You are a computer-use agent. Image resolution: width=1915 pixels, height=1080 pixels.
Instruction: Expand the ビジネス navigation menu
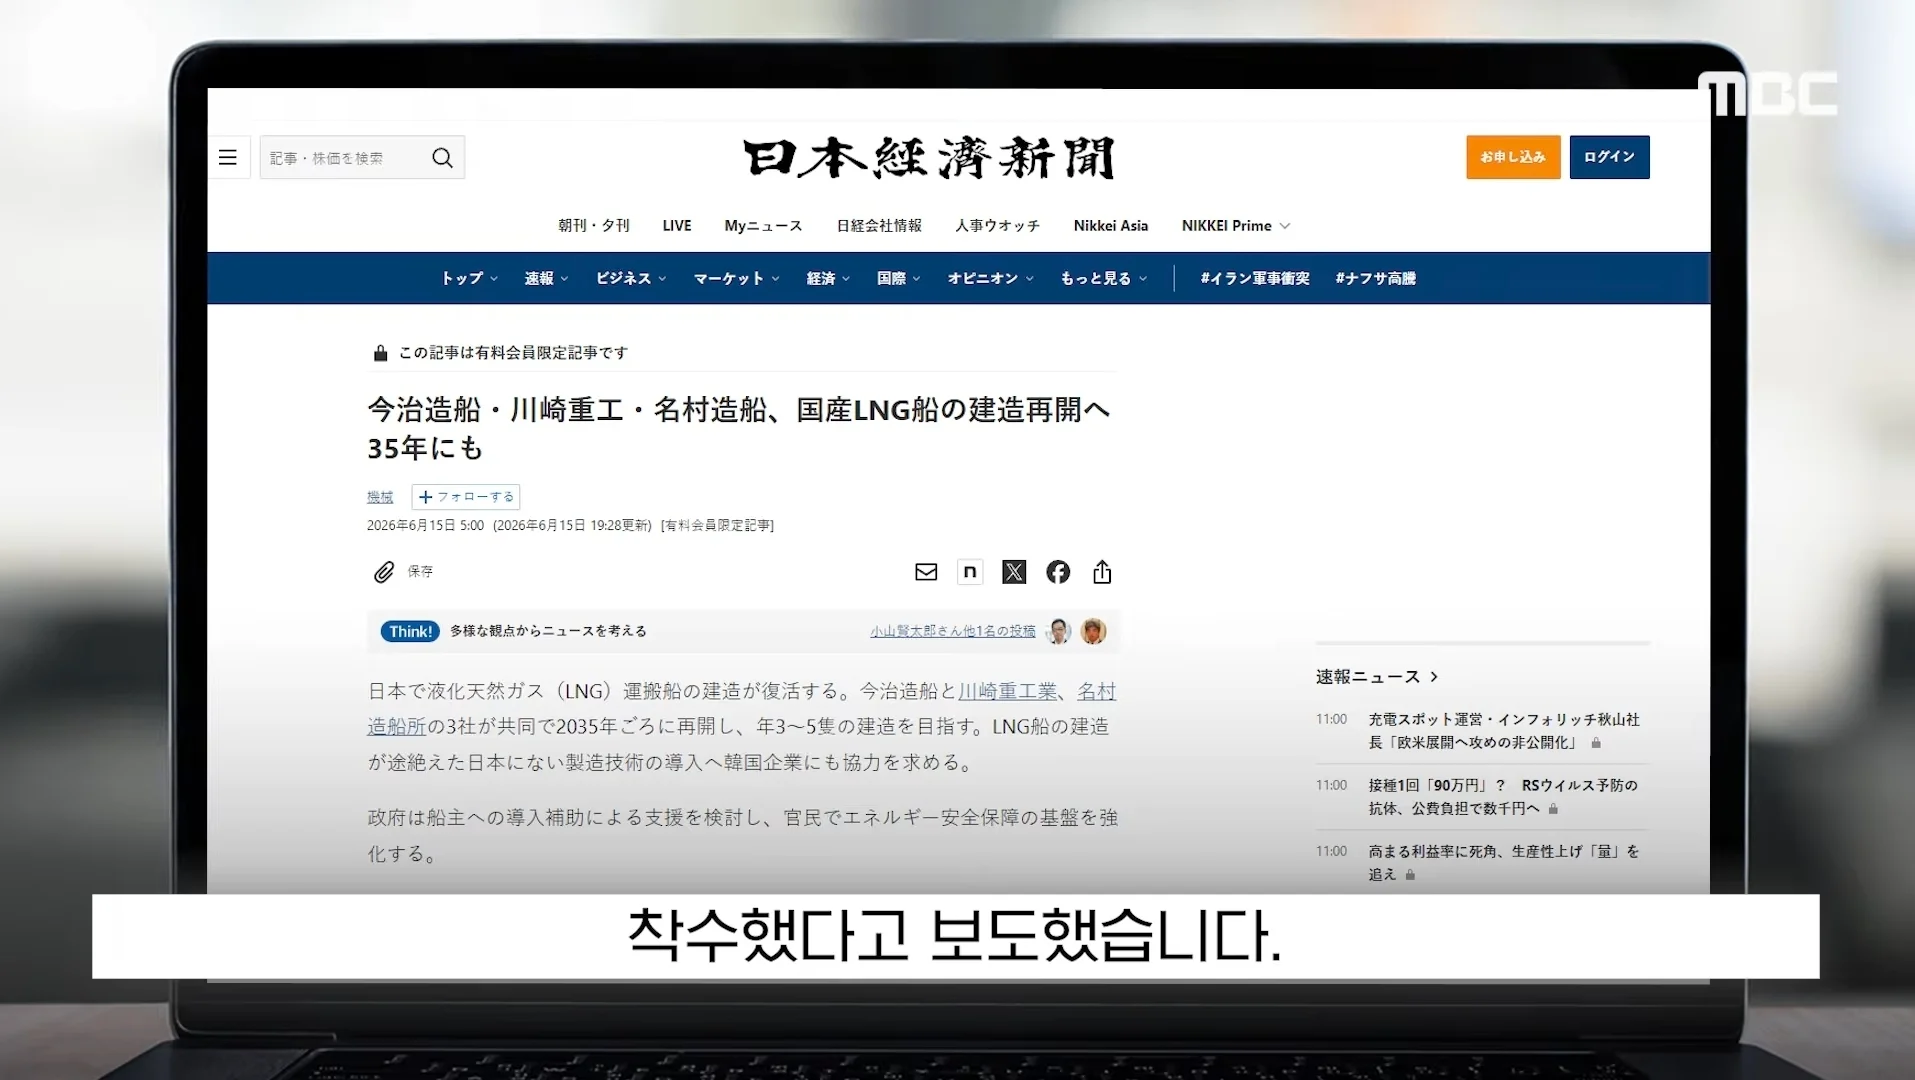[631, 278]
